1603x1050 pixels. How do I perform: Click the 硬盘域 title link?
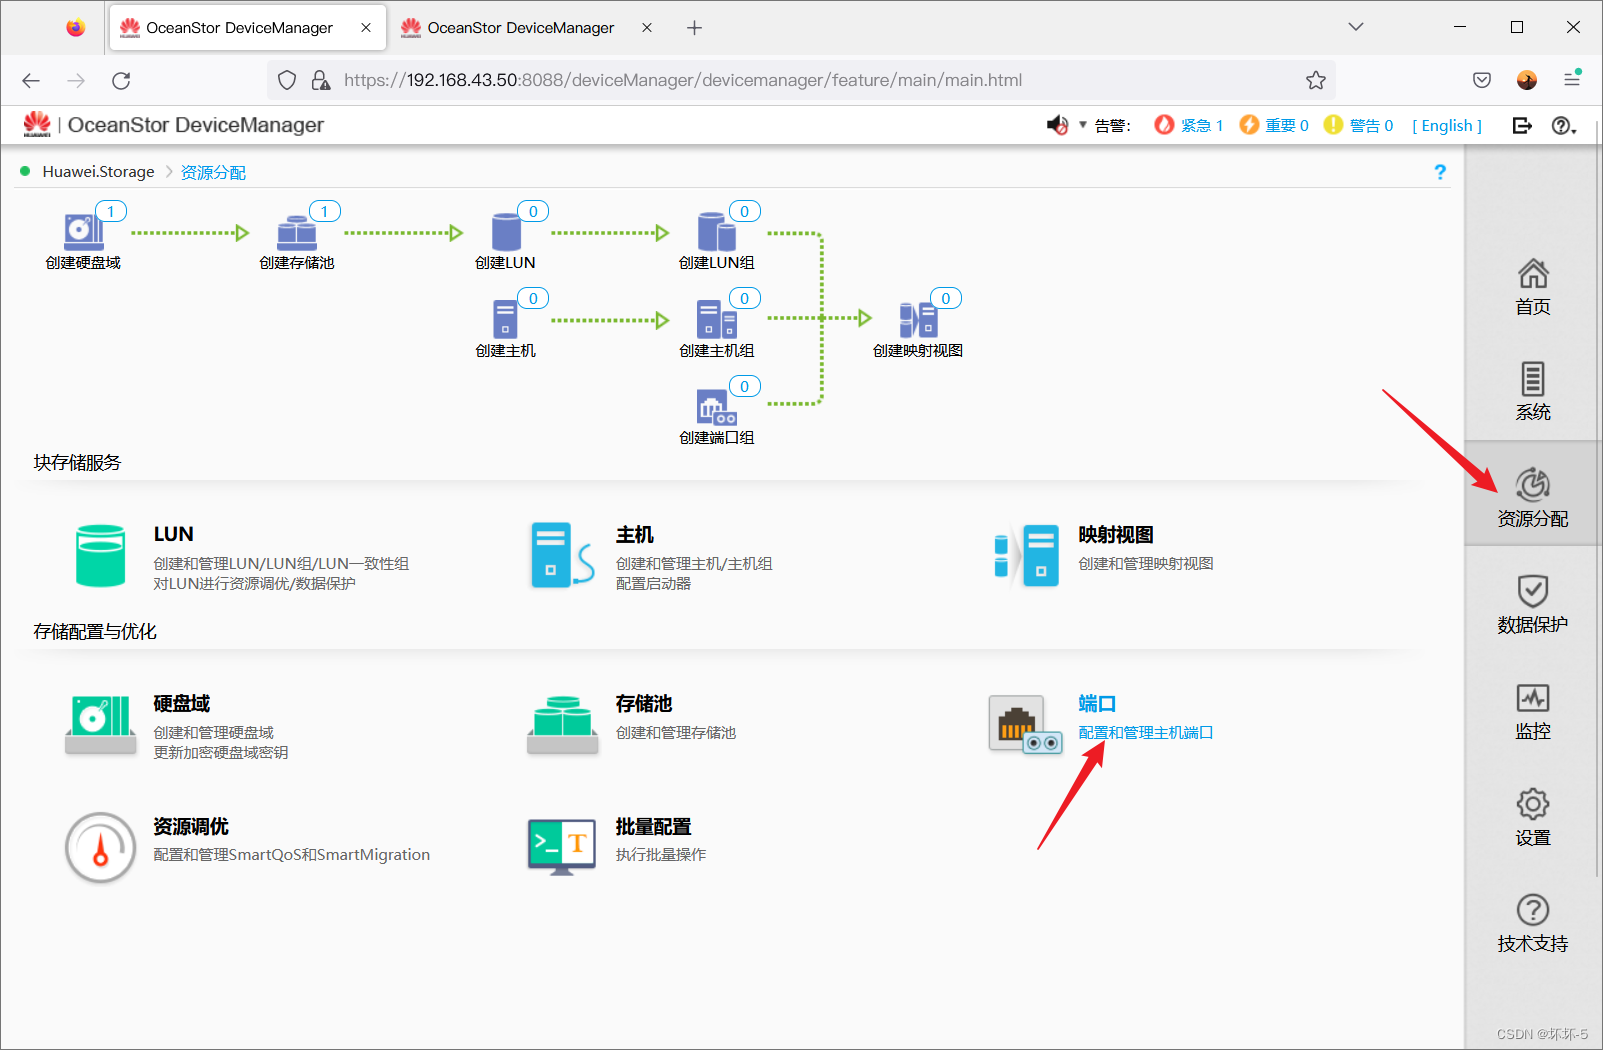coord(181,704)
